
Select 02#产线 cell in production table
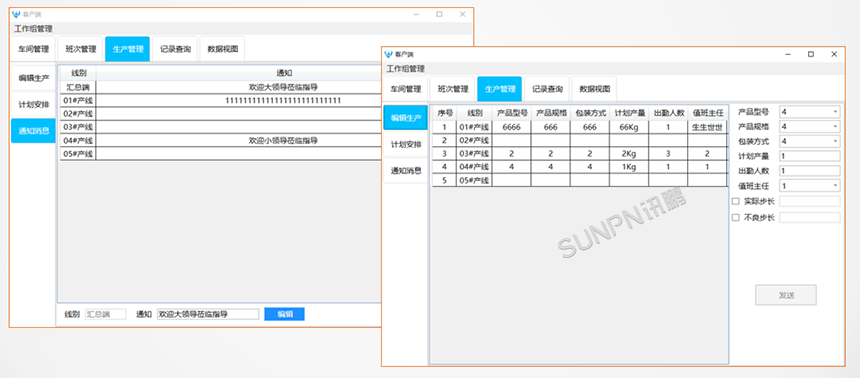pos(474,140)
